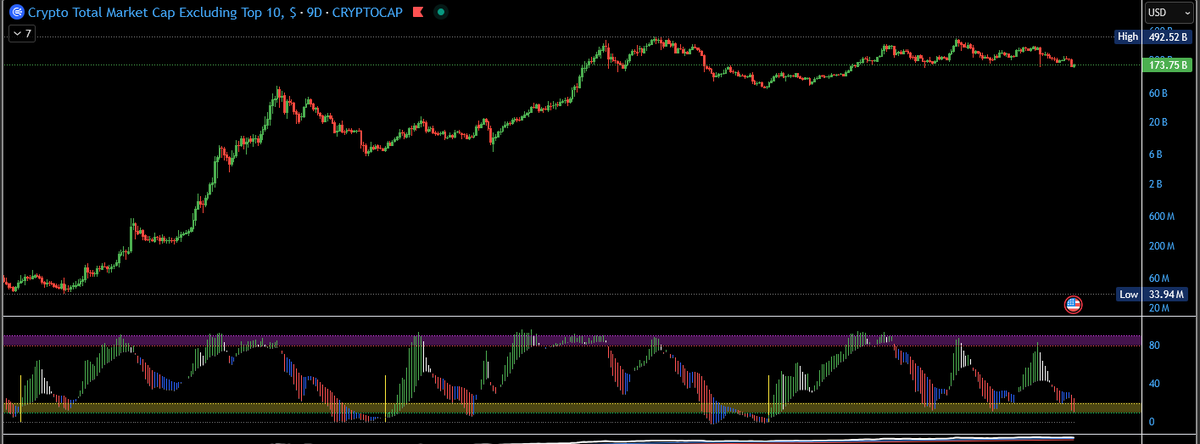This screenshot has height=444, width=1200.
Task: Click the CRYPTOCAP symbol logo icon
Action: tap(16, 13)
